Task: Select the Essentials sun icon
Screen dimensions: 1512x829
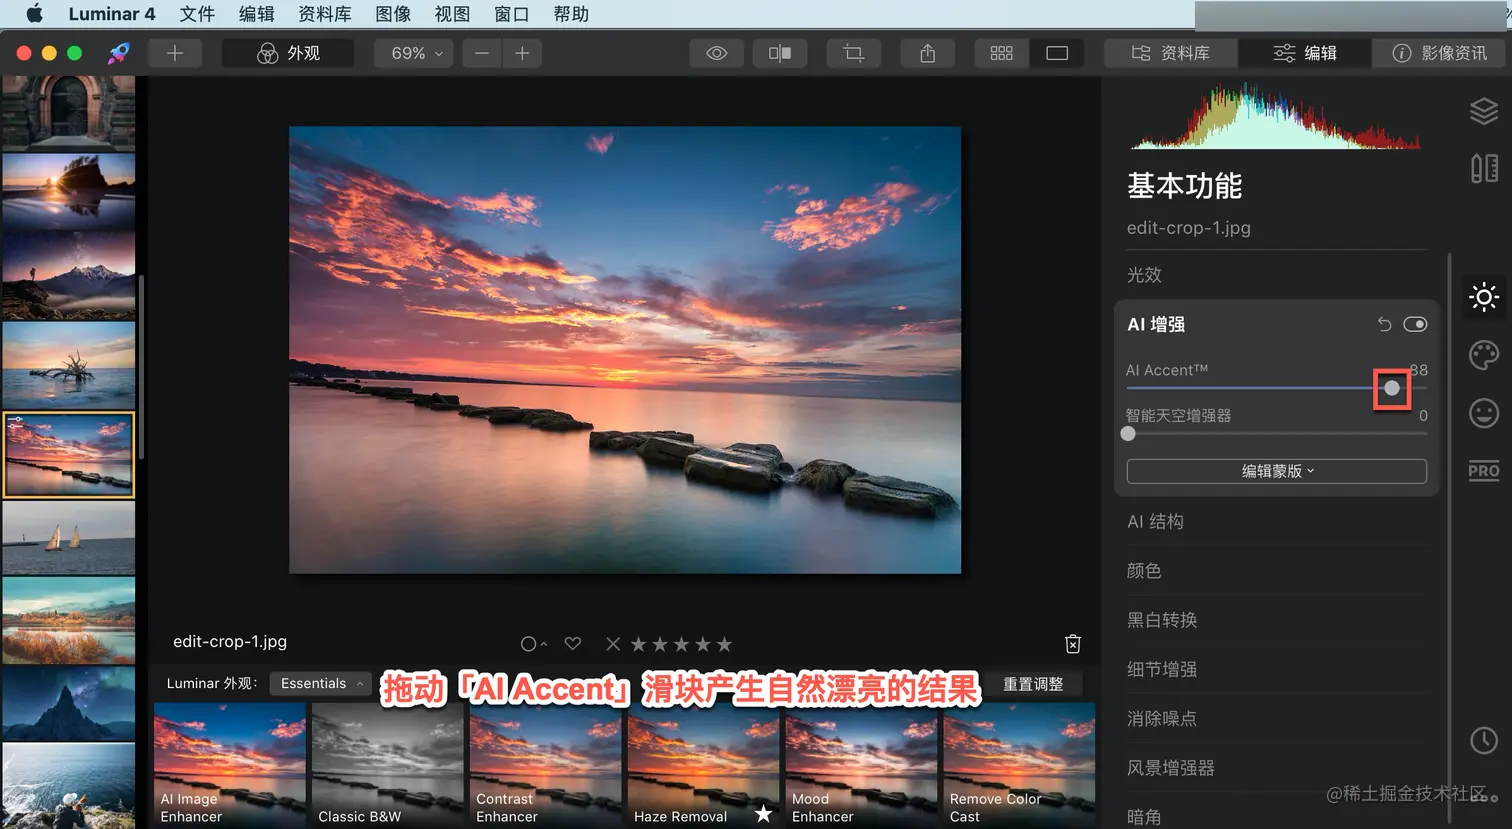Action: tap(1484, 297)
